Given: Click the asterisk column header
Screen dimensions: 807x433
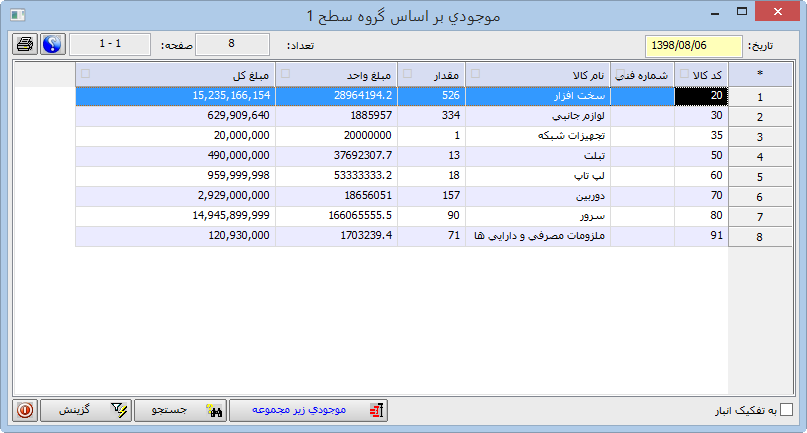Looking at the screenshot, I should point(760,75).
